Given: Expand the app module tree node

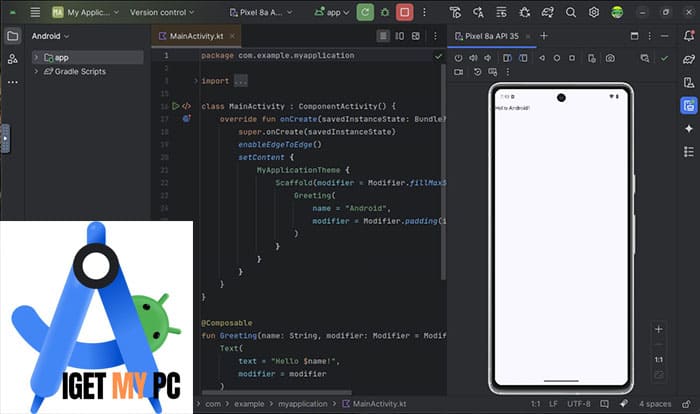Looking at the screenshot, I should (x=36, y=58).
